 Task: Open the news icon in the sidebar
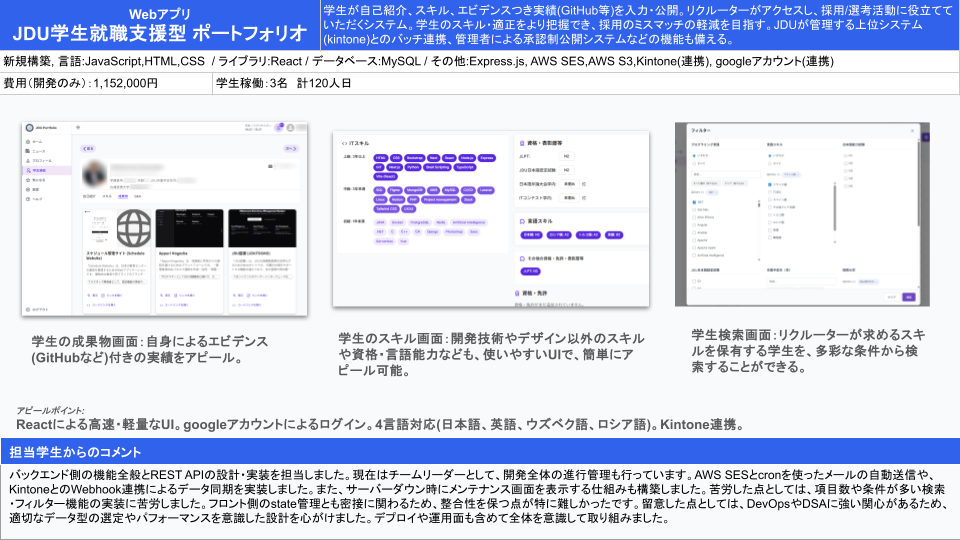(30, 152)
